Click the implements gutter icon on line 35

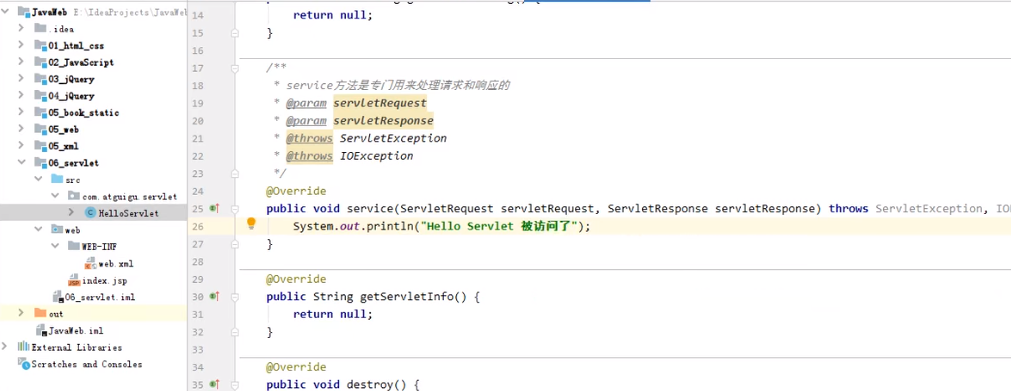click(x=215, y=384)
